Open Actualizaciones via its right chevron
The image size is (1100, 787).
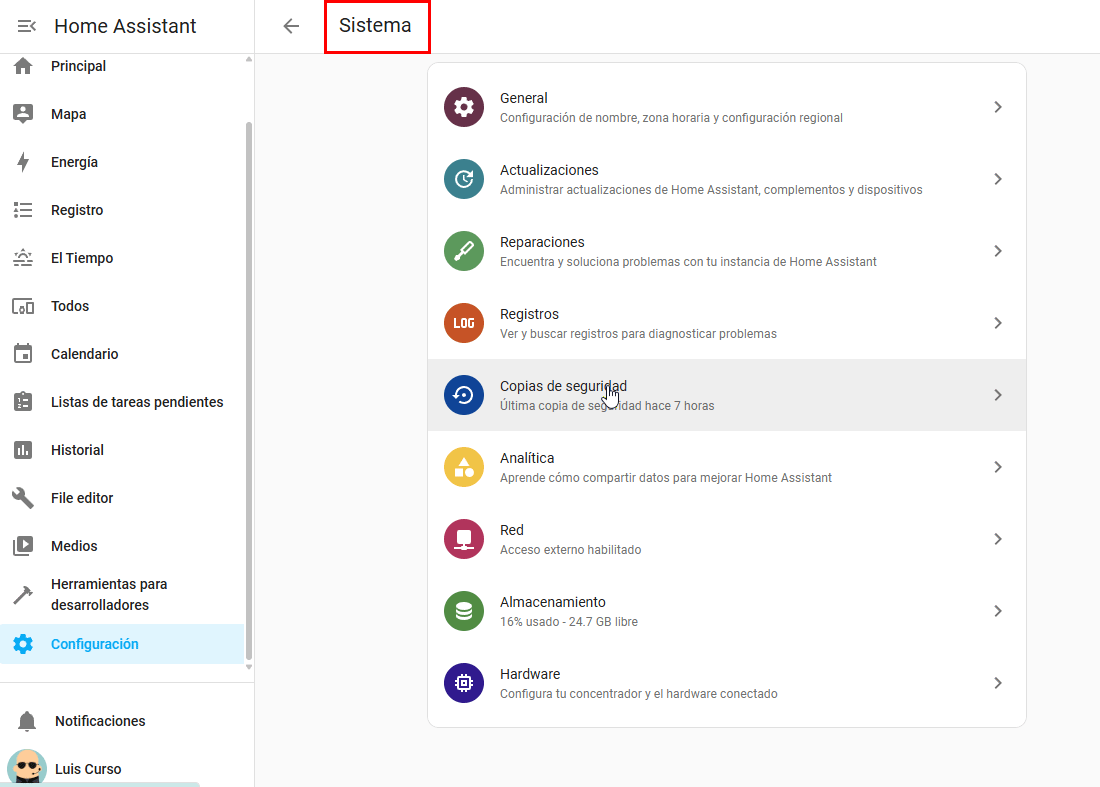coord(998,179)
